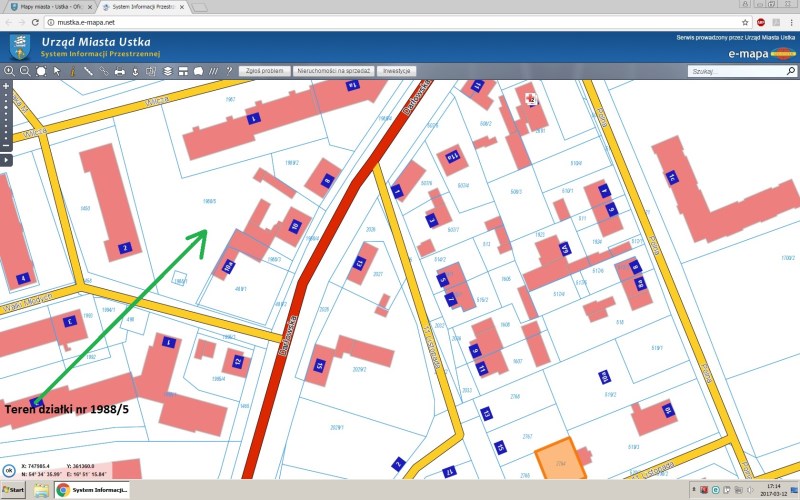The height and width of the screenshot is (500, 800).
Task: Click the browser reload button
Action: click(35, 22)
